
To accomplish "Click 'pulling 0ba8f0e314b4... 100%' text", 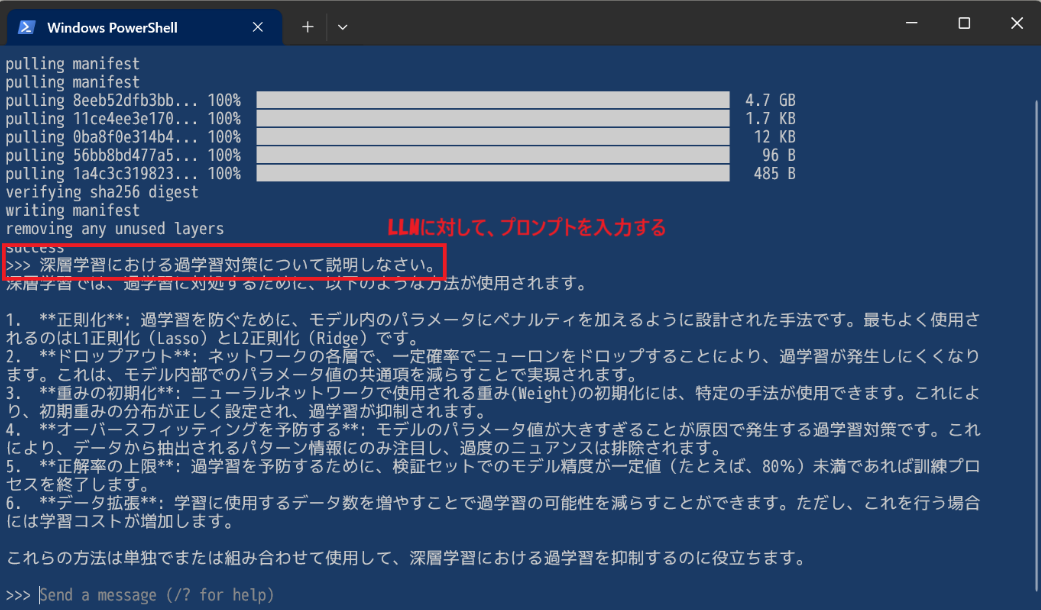I will (x=123, y=137).
